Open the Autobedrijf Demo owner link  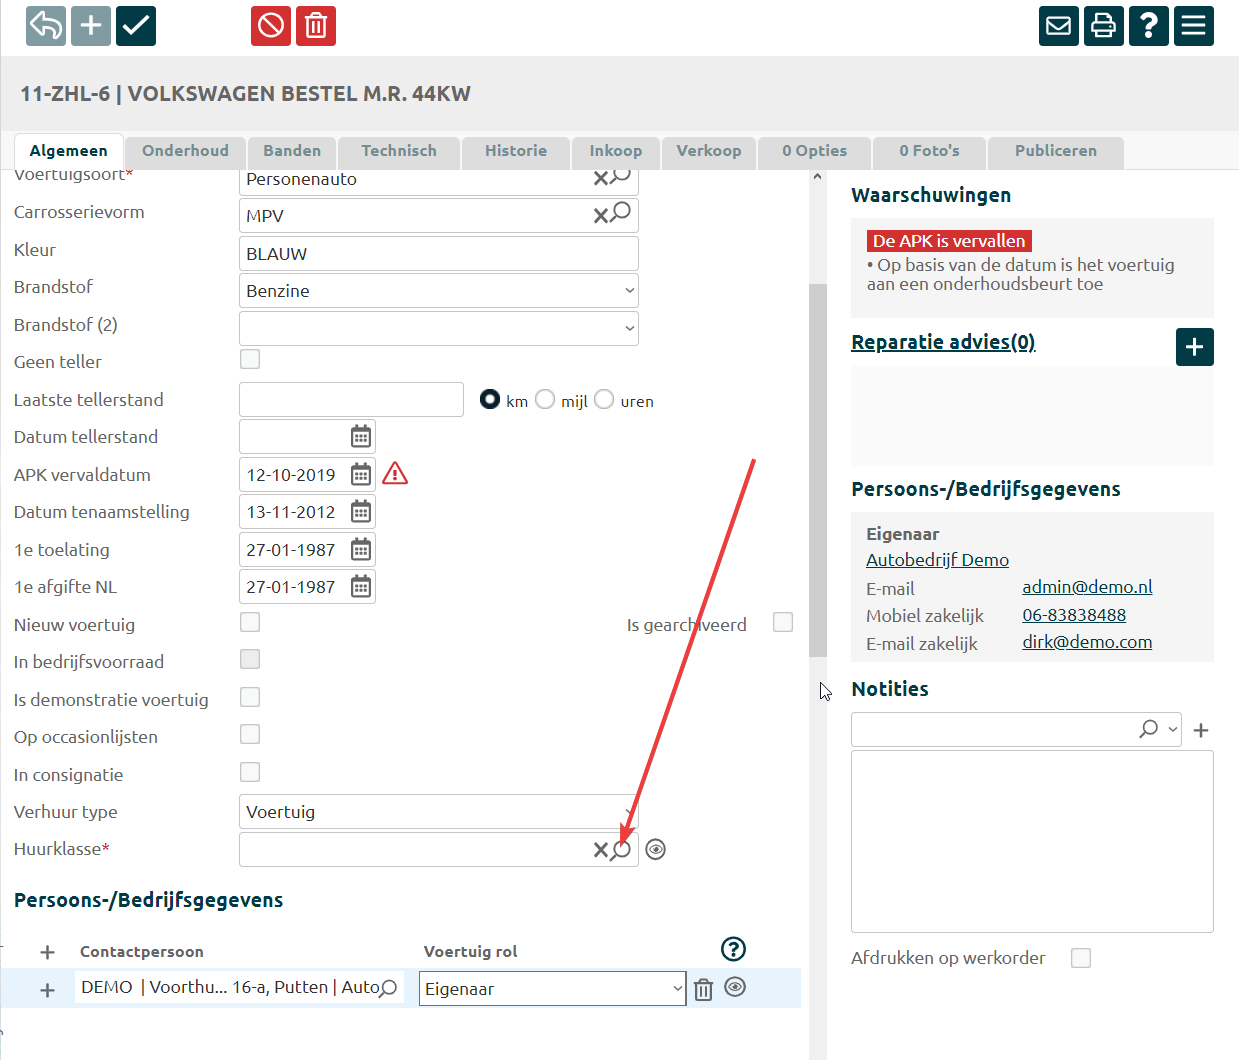pyautogui.click(x=937, y=560)
